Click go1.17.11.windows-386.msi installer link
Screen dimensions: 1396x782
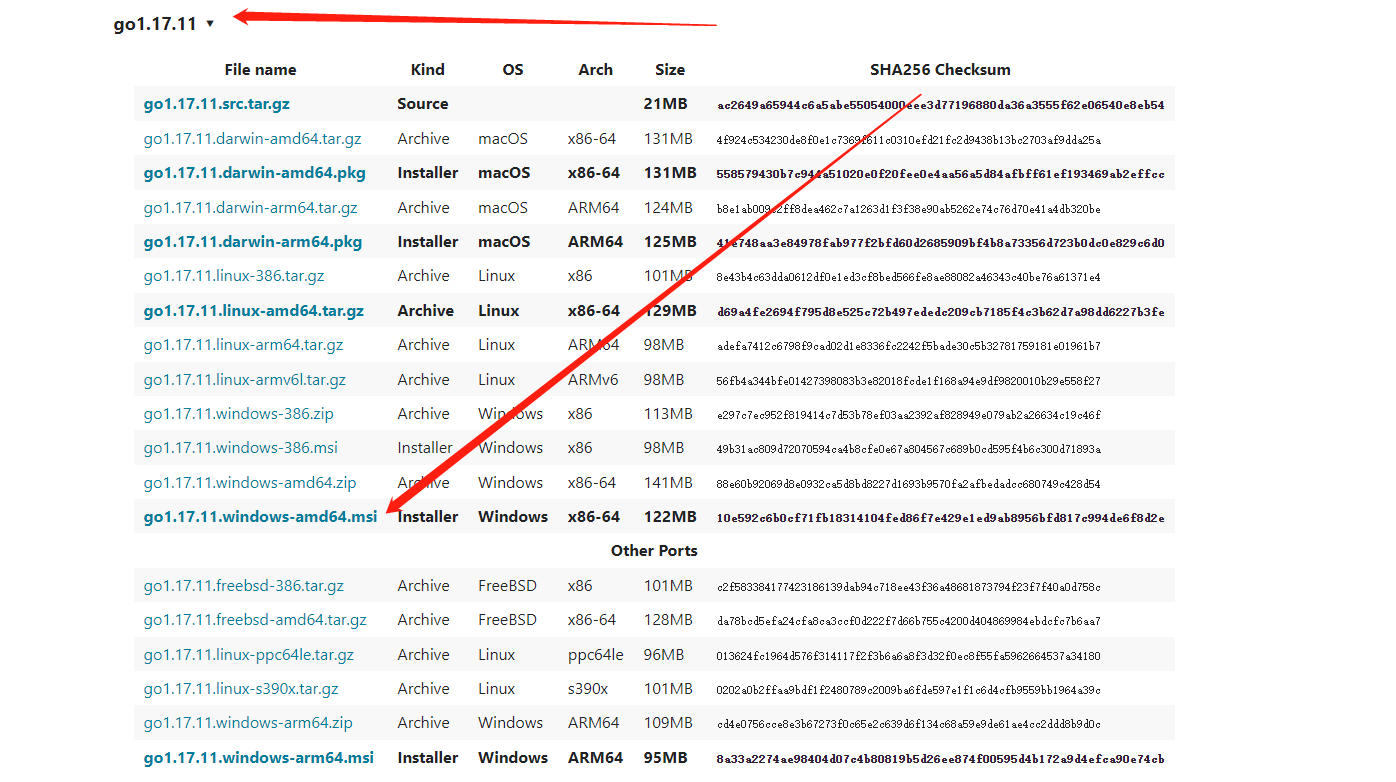(240, 448)
